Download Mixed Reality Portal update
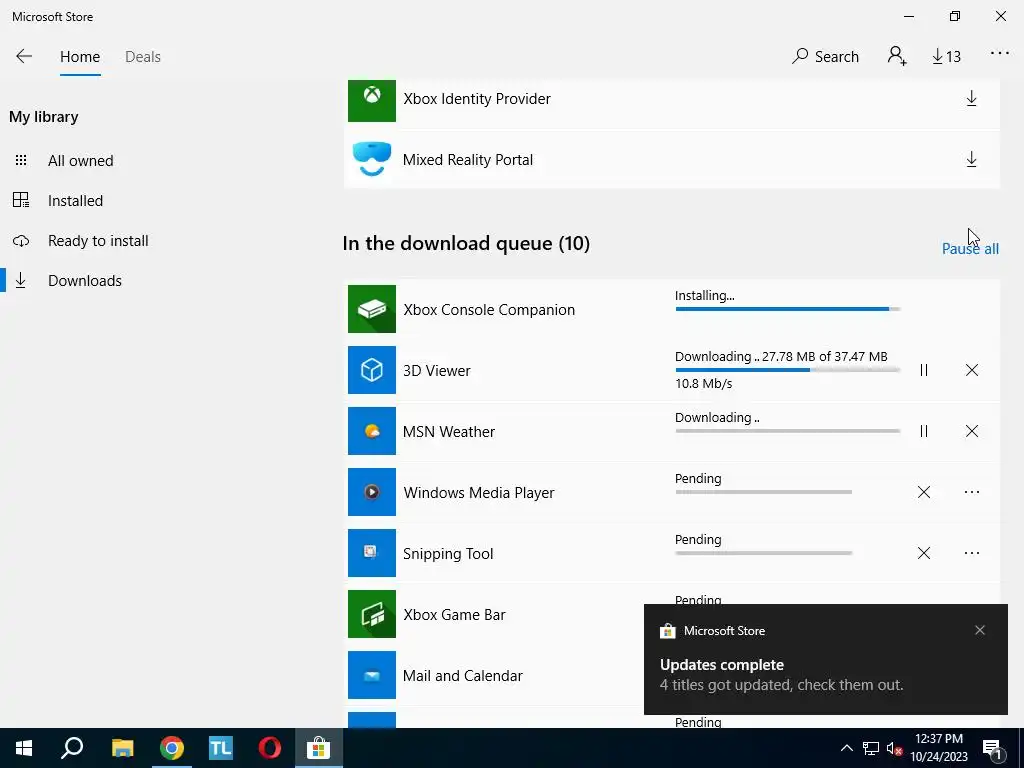This screenshot has height=768, width=1024. [971, 159]
